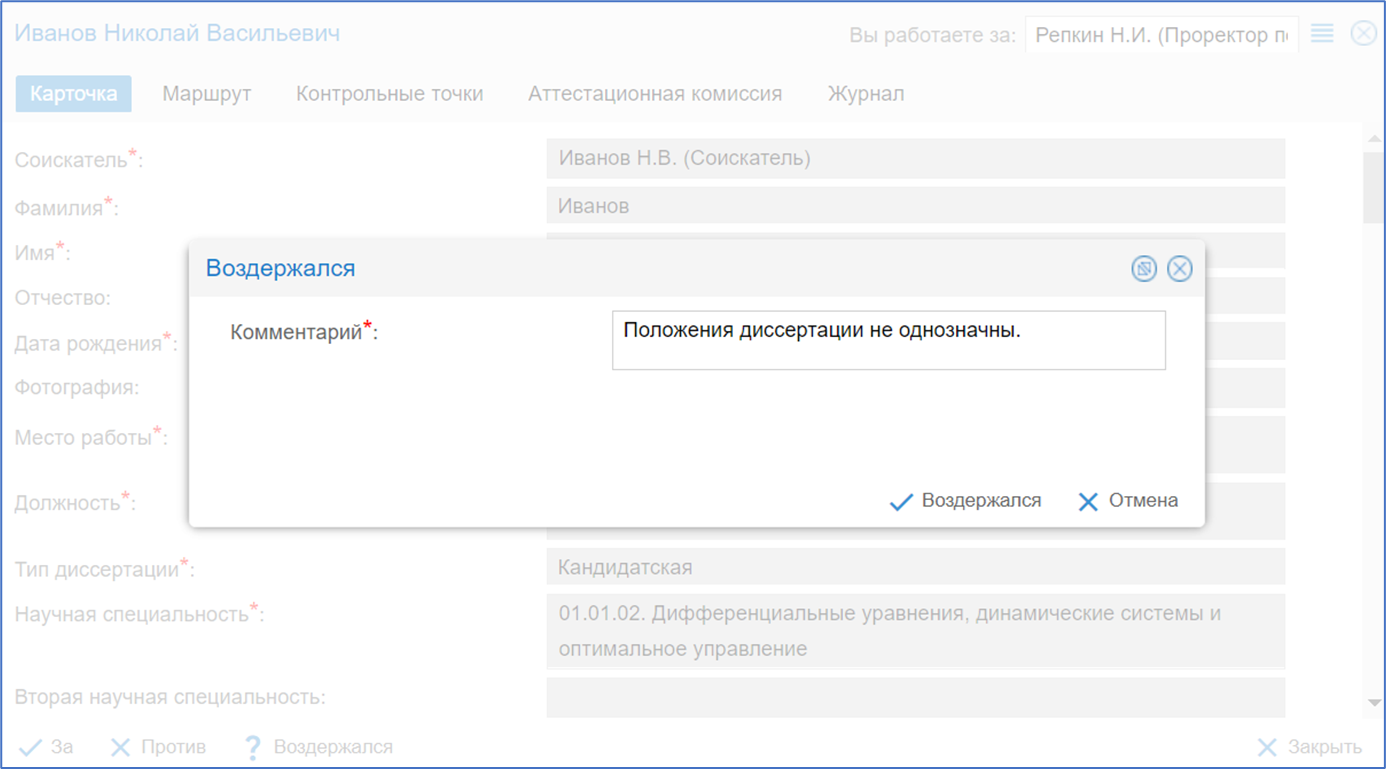Switch to the Журнал tab

[866, 94]
